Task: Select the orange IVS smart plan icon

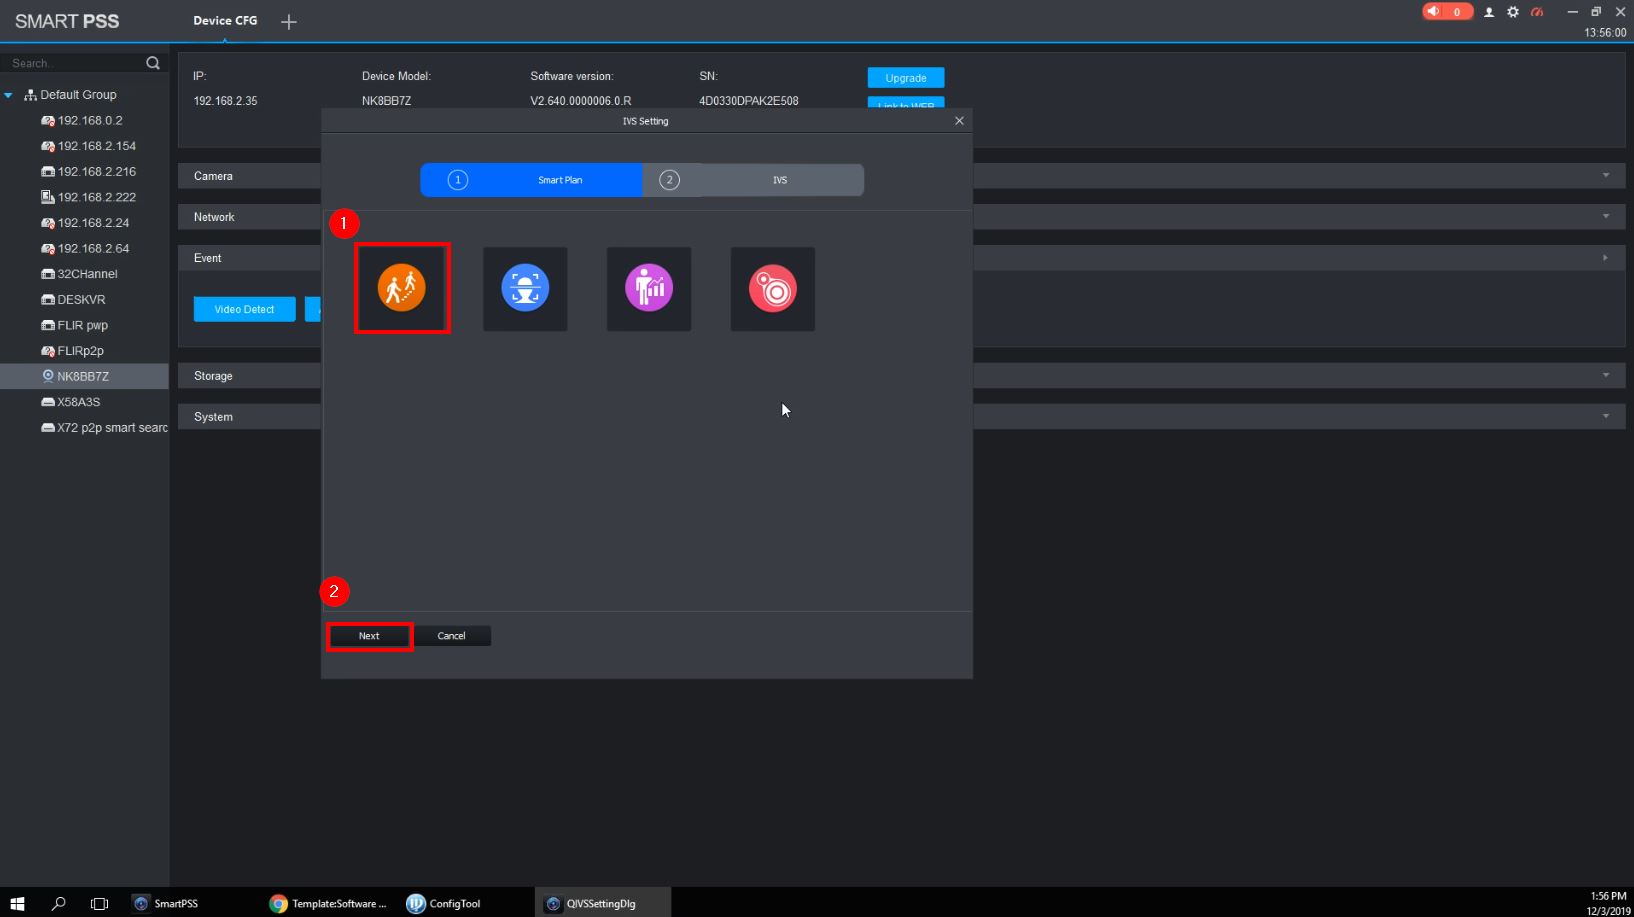Action: point(402,288)
